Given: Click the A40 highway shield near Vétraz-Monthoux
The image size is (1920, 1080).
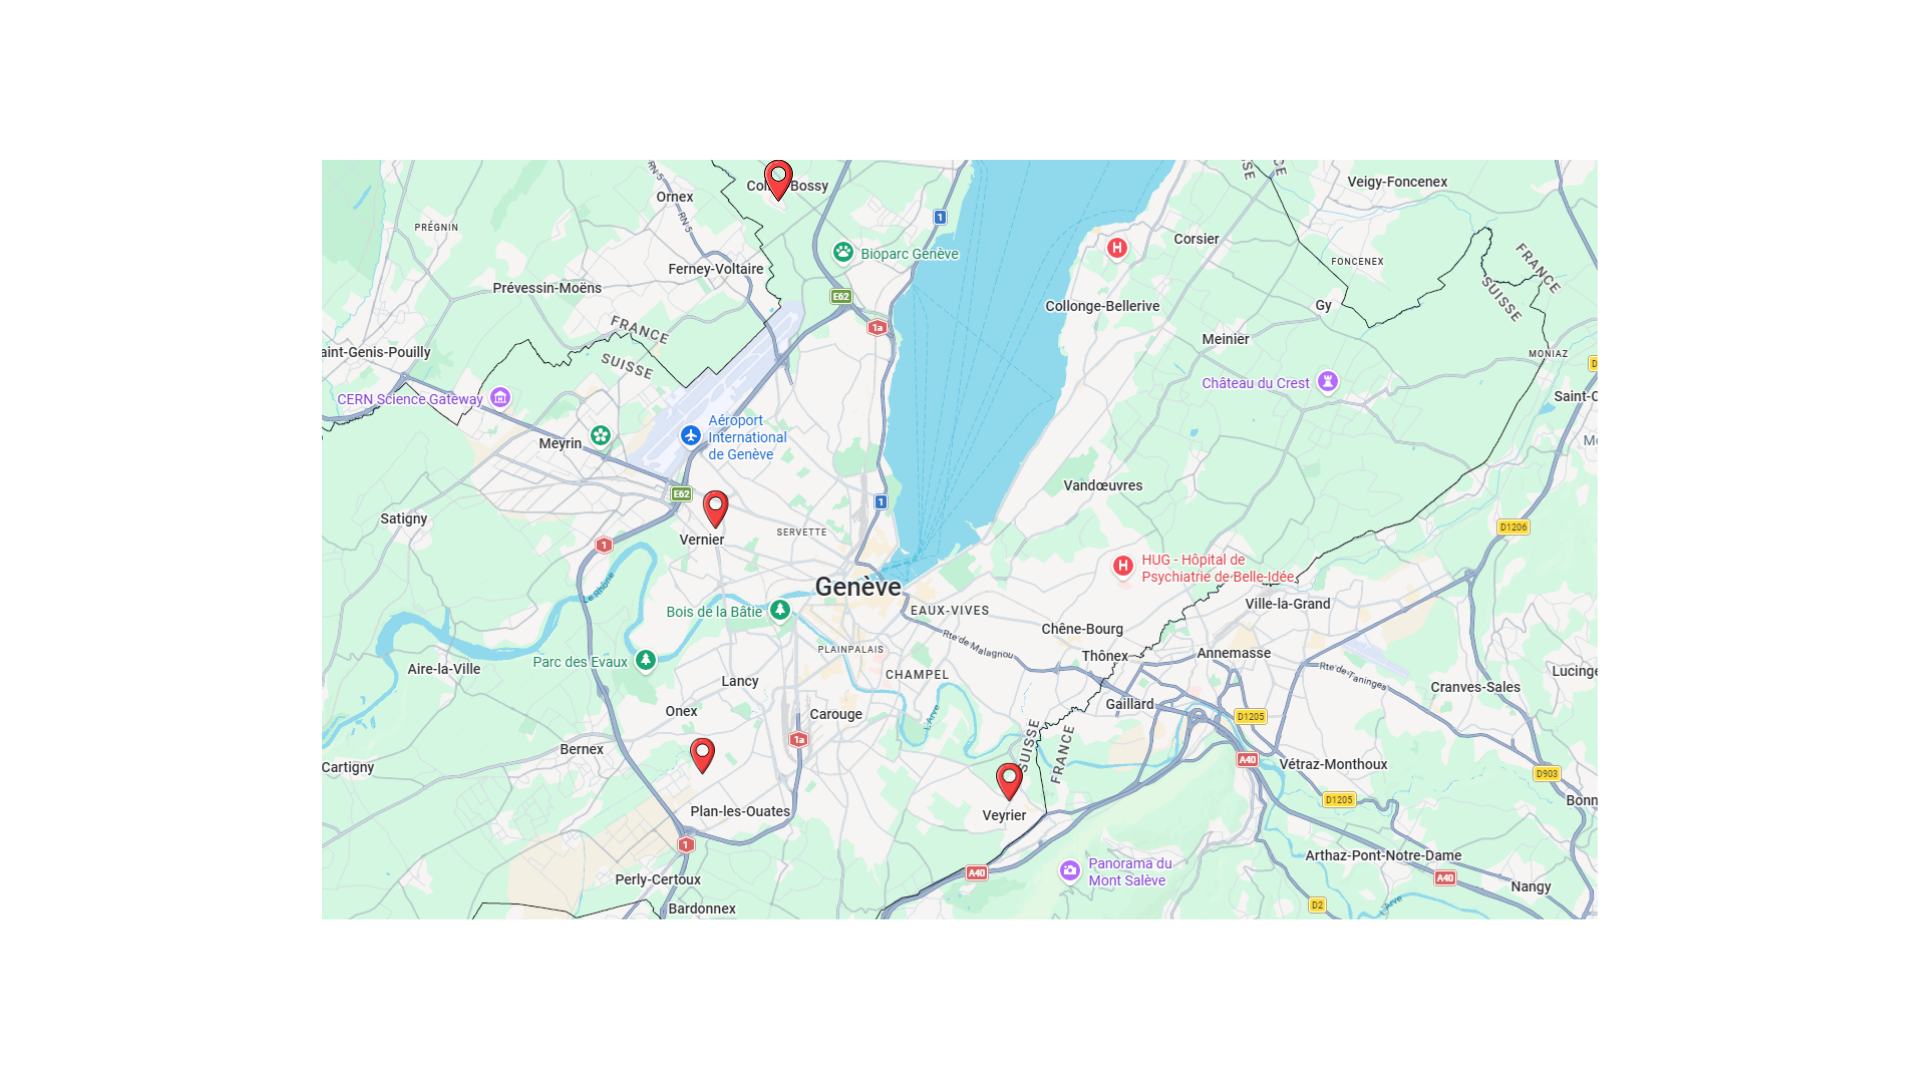Looking at the screenshot, I should pyautogui.click(x=1247, y=760).
